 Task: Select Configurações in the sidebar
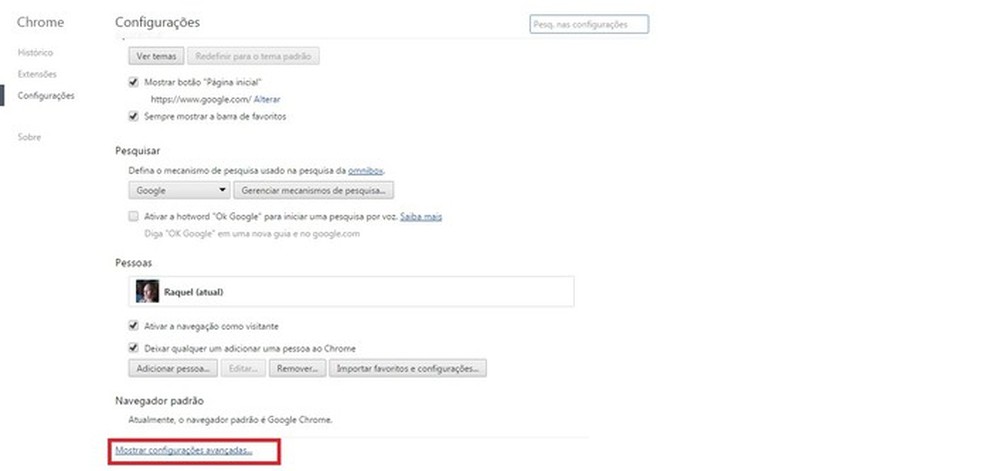point(46,96)
